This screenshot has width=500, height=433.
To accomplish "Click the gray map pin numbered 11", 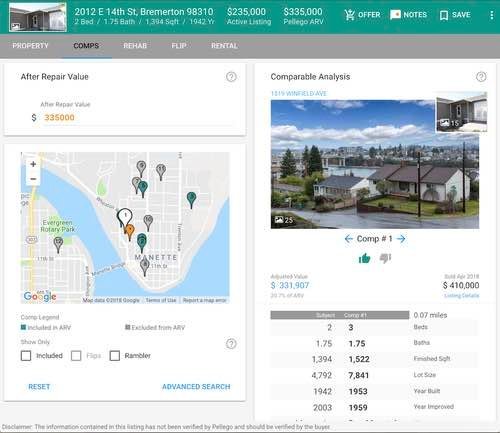I will (161, 171).
